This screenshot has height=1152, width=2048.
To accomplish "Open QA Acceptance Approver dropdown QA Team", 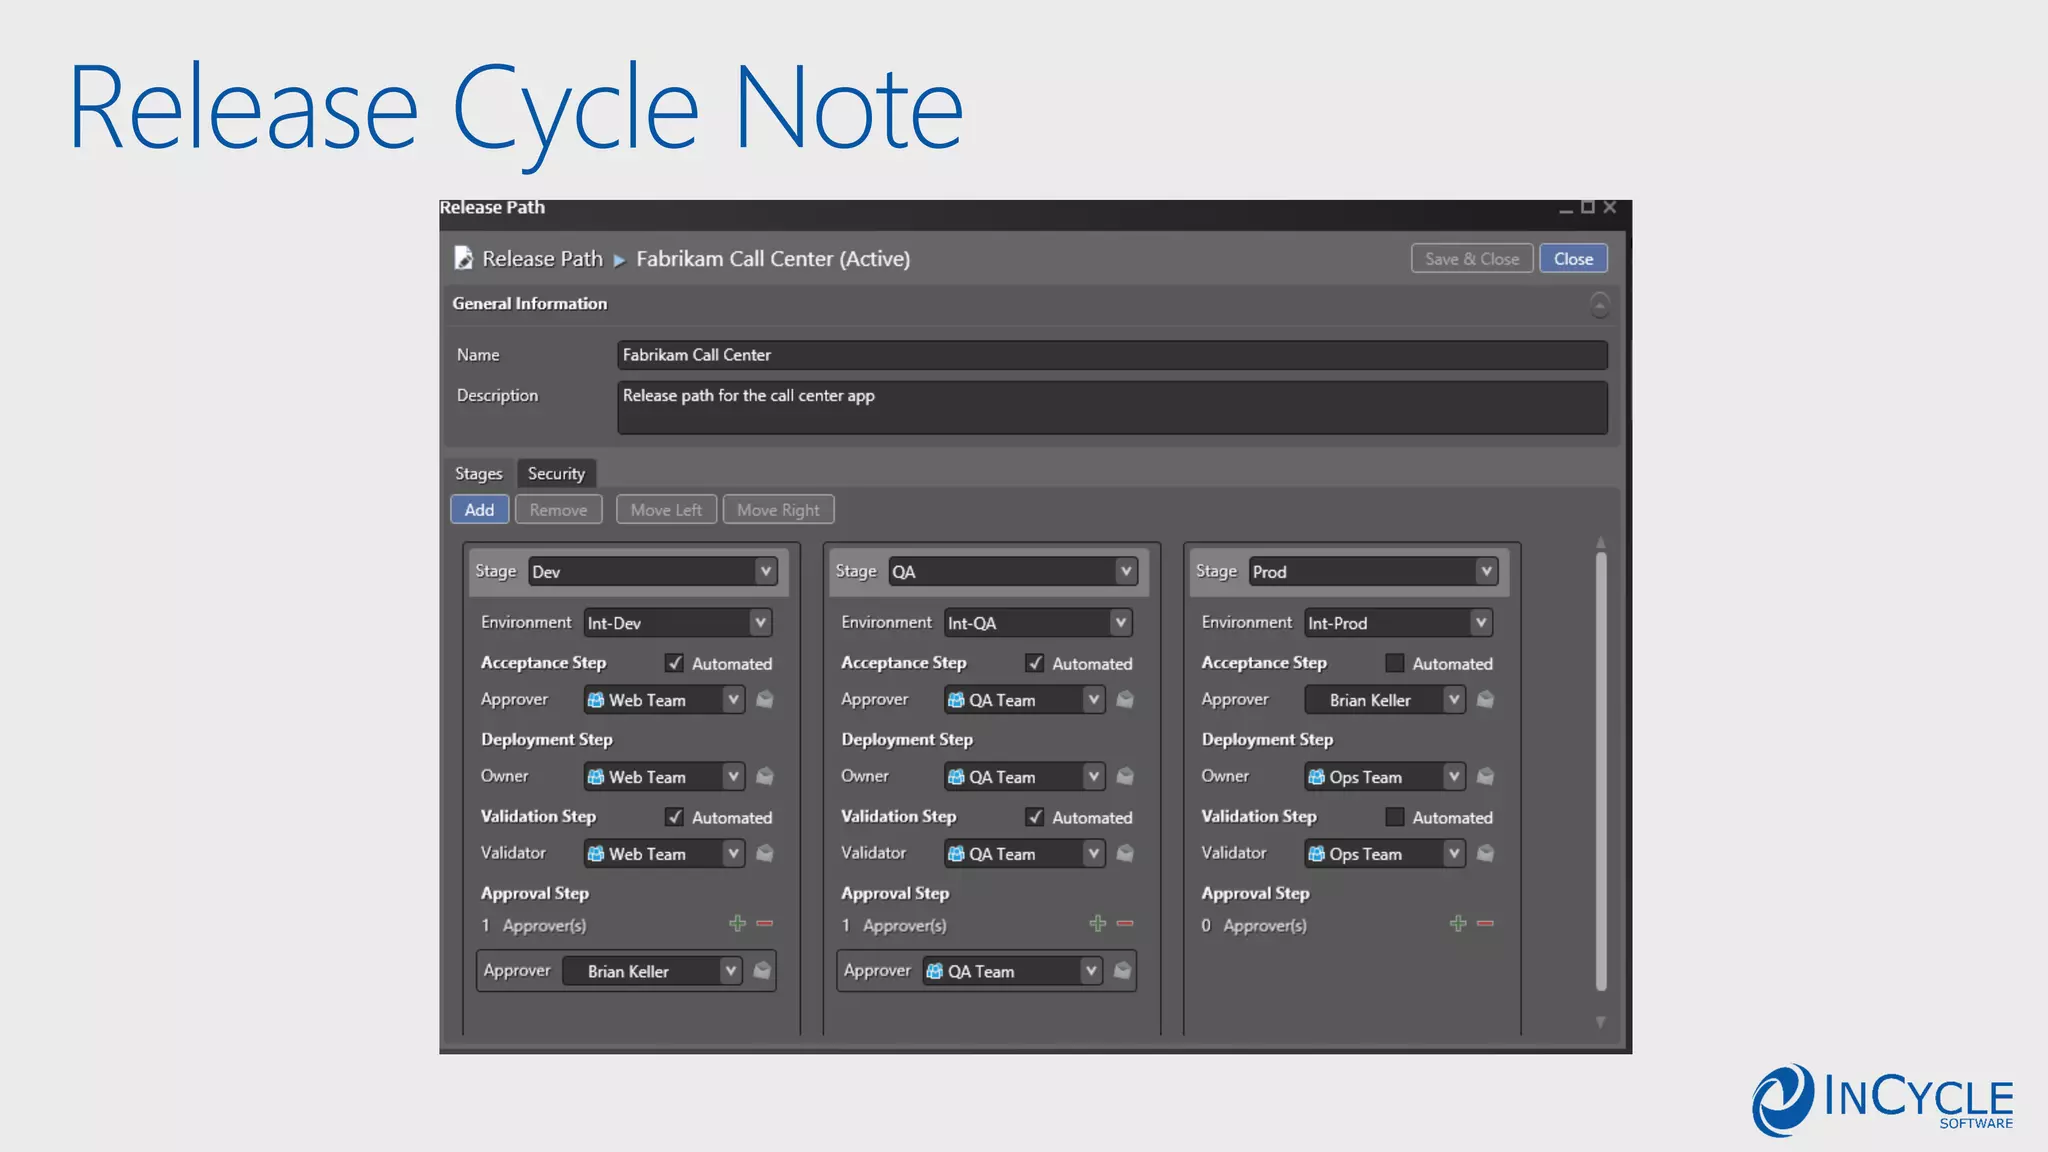I will [1025, 700].
